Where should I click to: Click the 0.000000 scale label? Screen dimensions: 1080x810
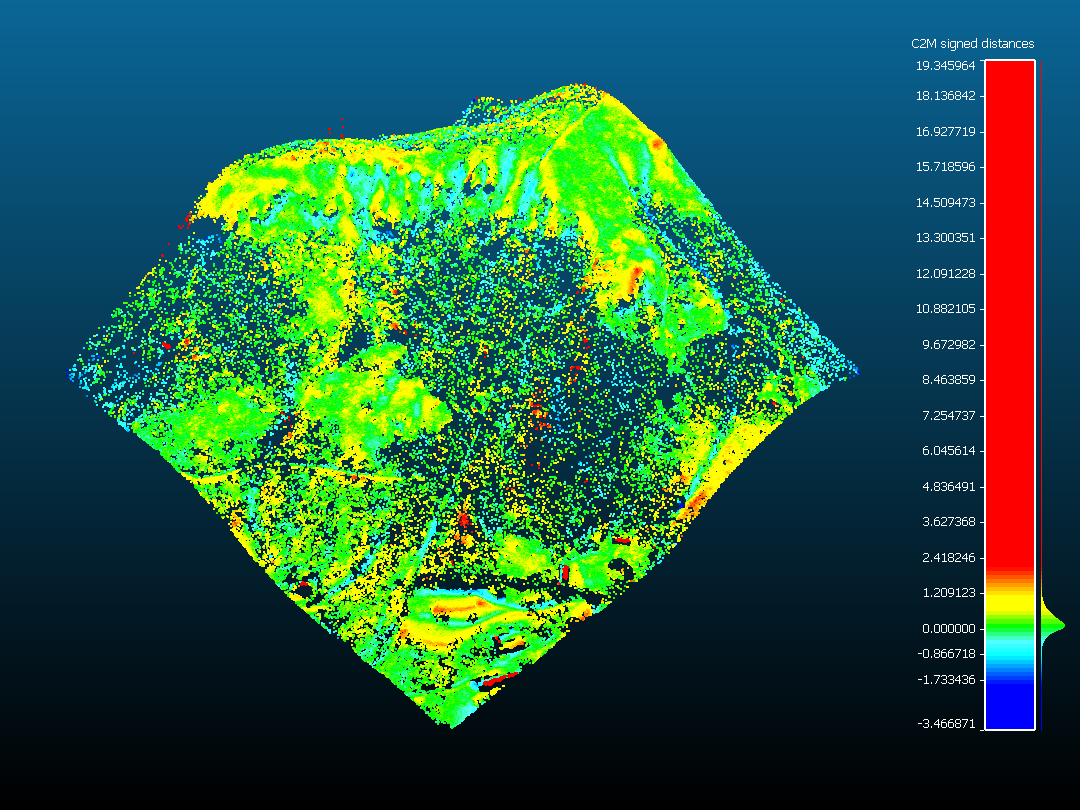(x=946, y=628)
